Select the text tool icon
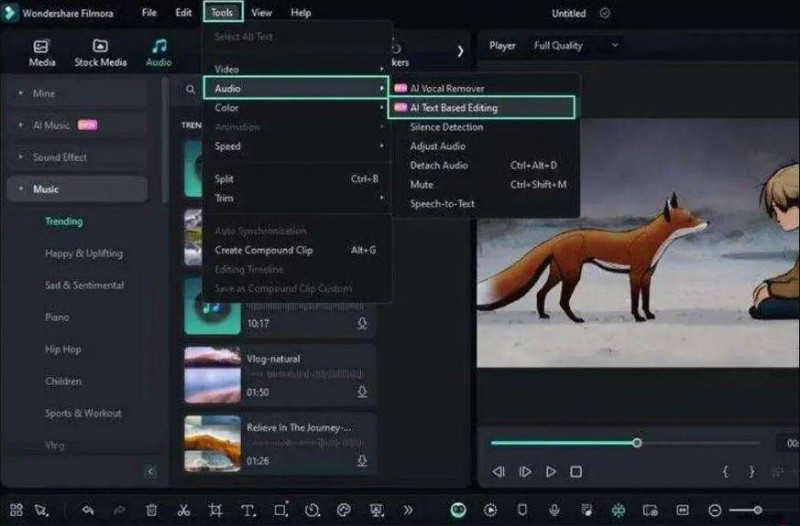The width and height of the screenshot is (800, 526). pyautogui.click(x=248, y=510)
